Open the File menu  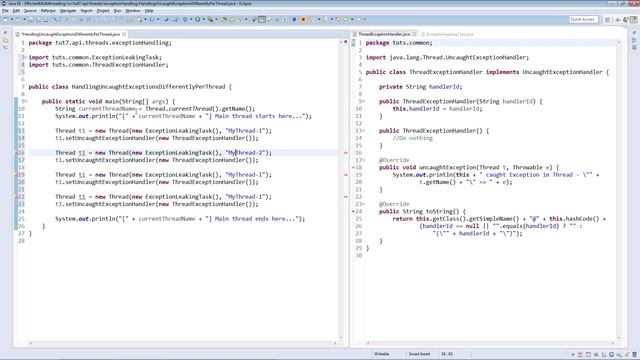click(5, 11)
